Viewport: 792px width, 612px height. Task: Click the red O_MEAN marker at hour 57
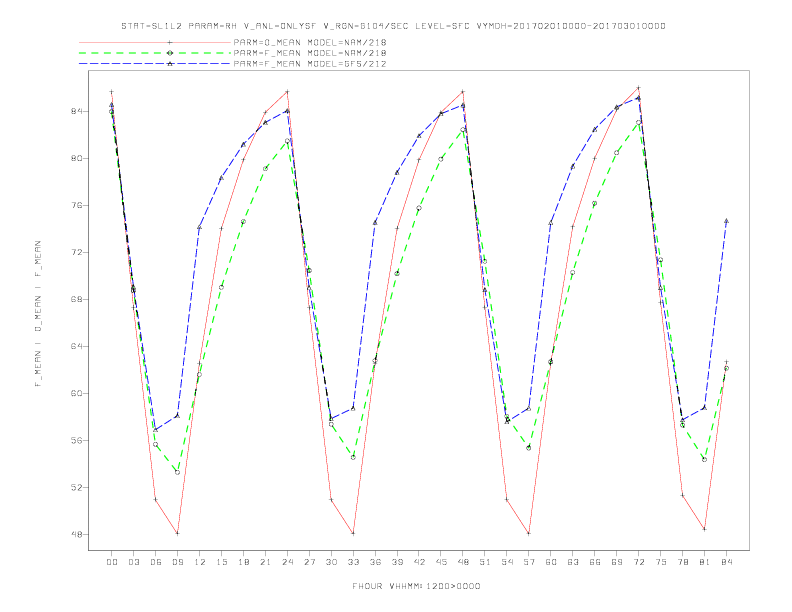529,533
